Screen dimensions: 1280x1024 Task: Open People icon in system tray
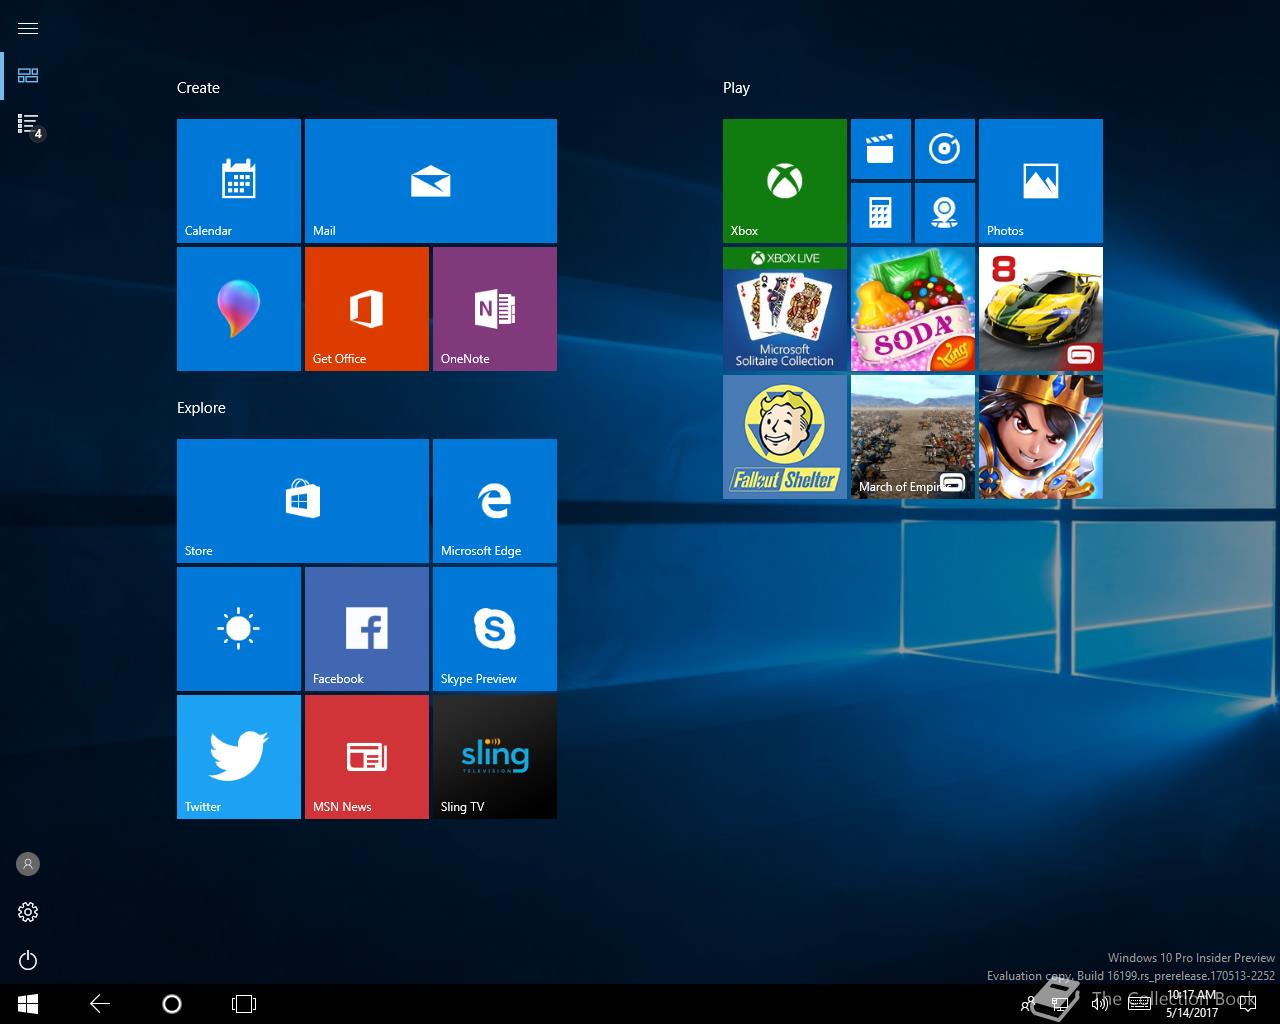(1028, 1004)
